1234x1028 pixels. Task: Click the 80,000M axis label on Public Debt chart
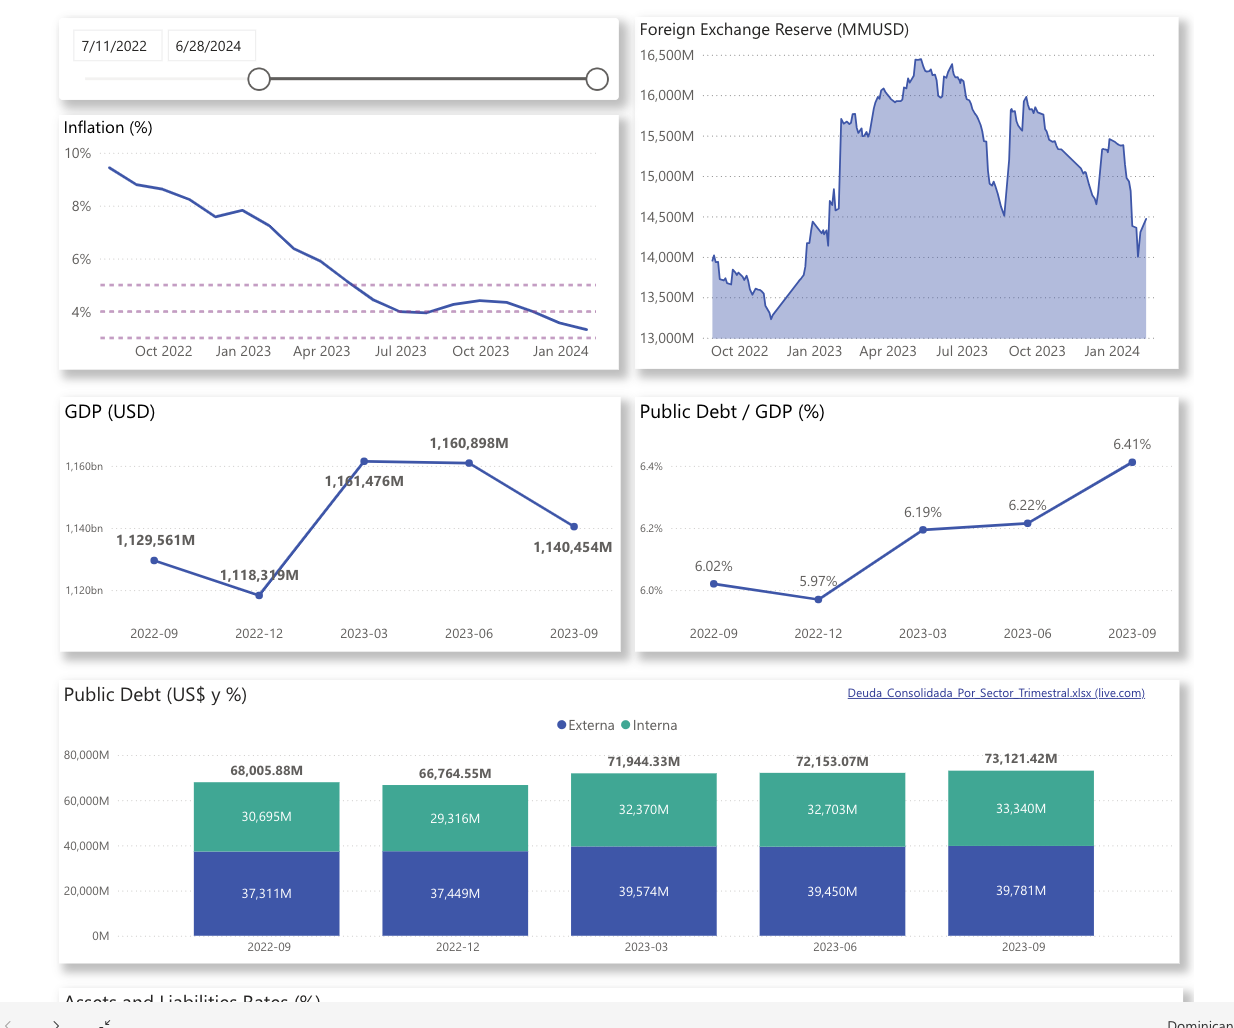(x=87, y=755)
